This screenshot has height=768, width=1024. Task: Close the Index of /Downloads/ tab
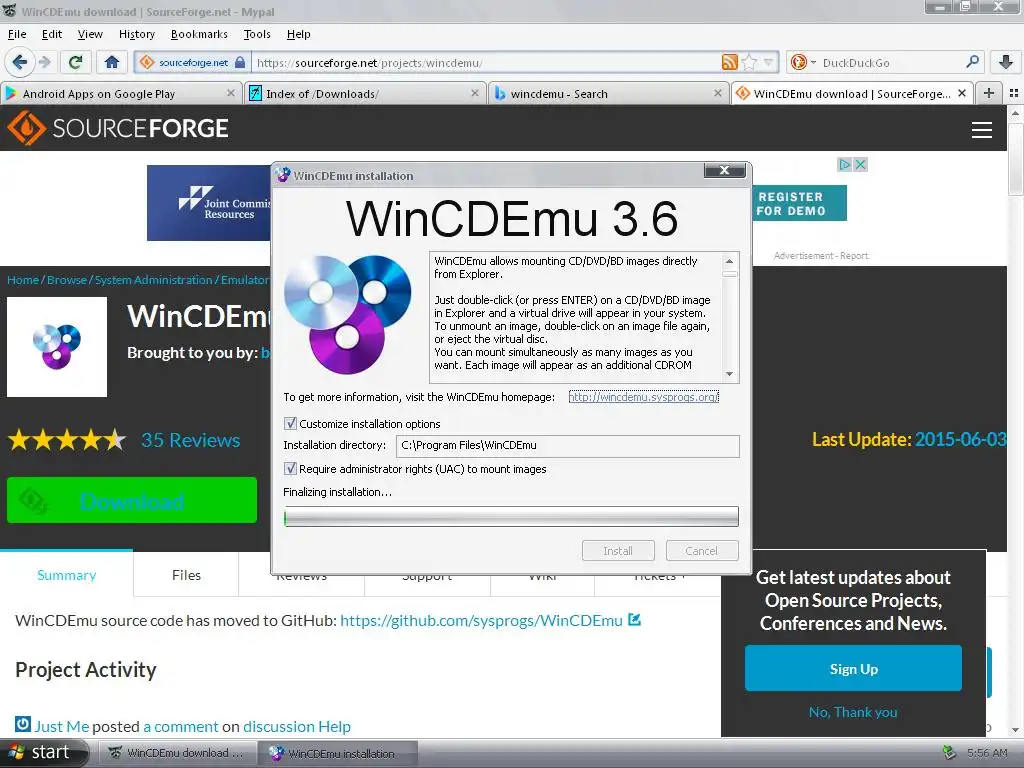(x=475, y=93)
